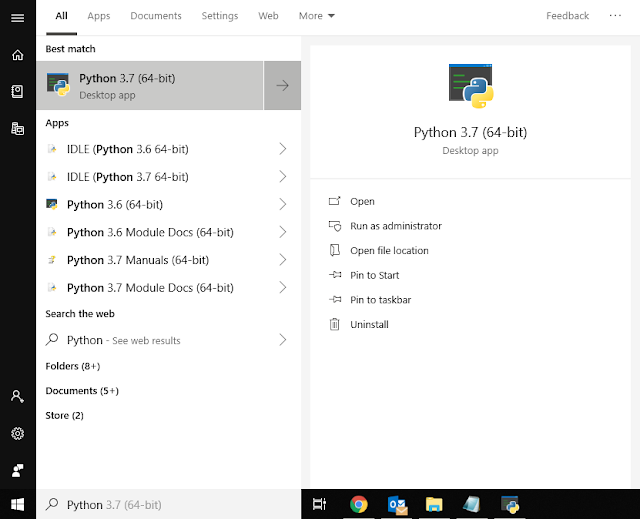
Task: Click the Python 3.7 best match icon
Action: click(x=58, y=84)
